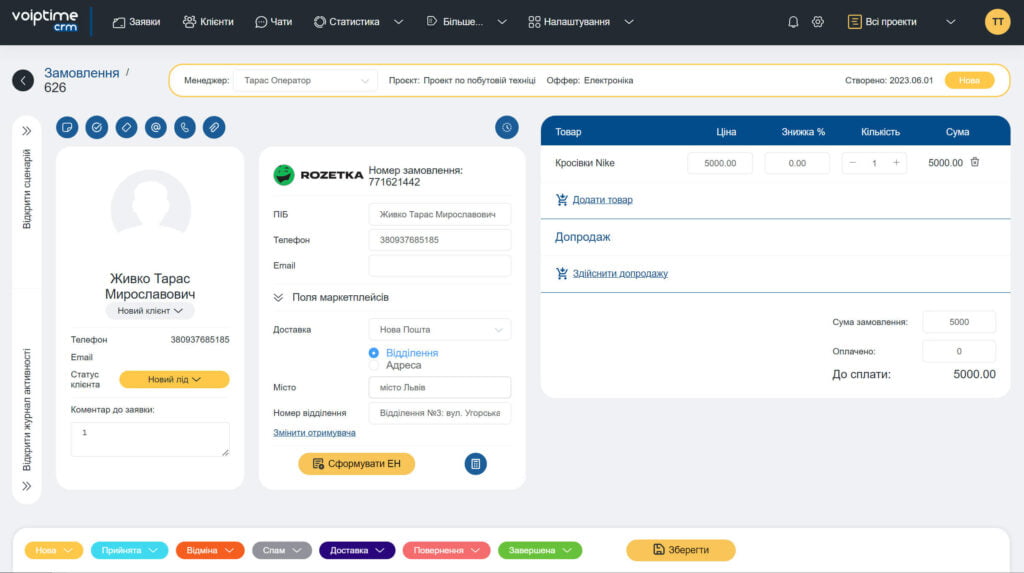
Task: Click the Нова status badge in header
Action: pos(969,80)
